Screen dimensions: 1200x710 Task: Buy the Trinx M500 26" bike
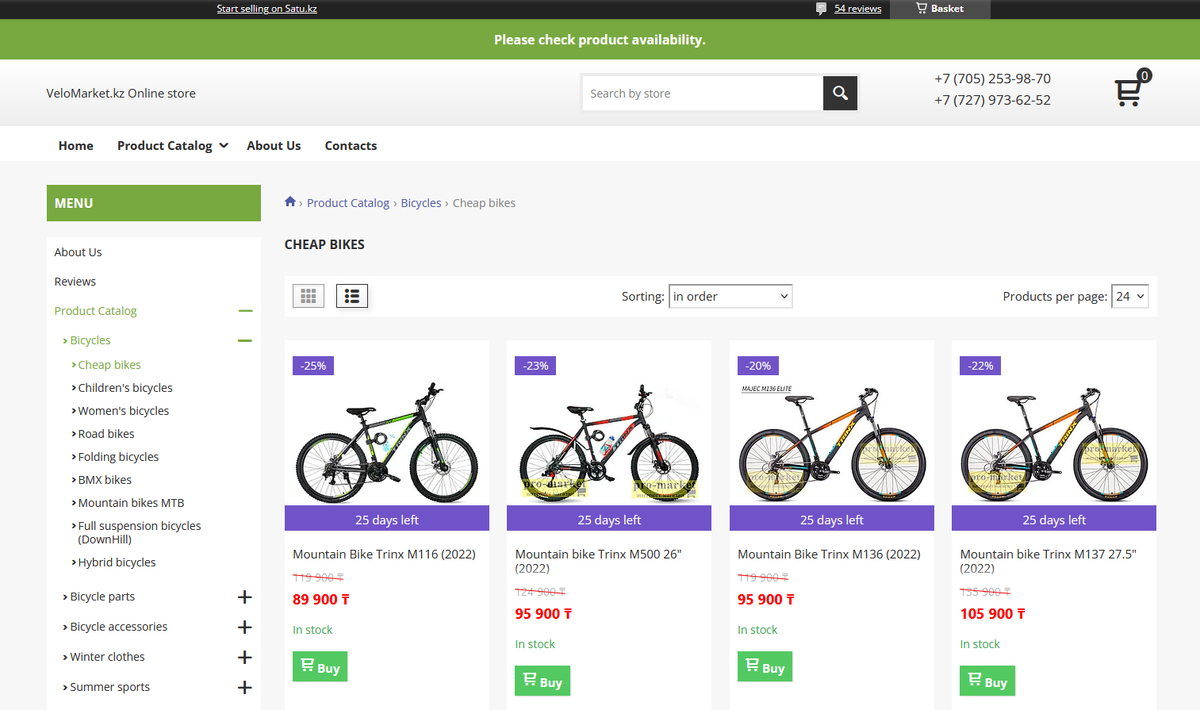click(542, 681)
